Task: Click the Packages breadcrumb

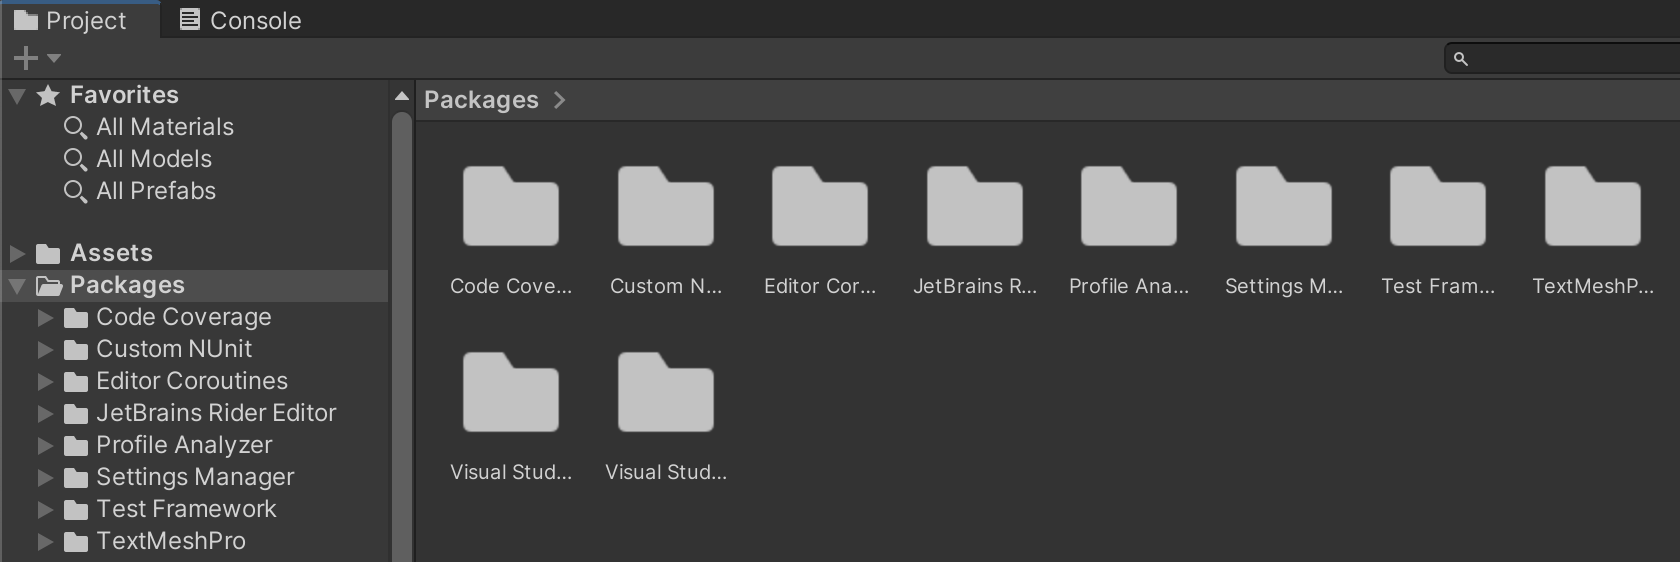Action: (481, 100)
